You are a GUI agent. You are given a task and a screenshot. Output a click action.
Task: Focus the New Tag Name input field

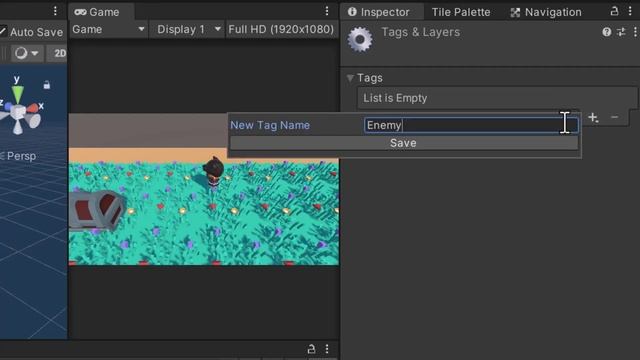tap(471, 125)
